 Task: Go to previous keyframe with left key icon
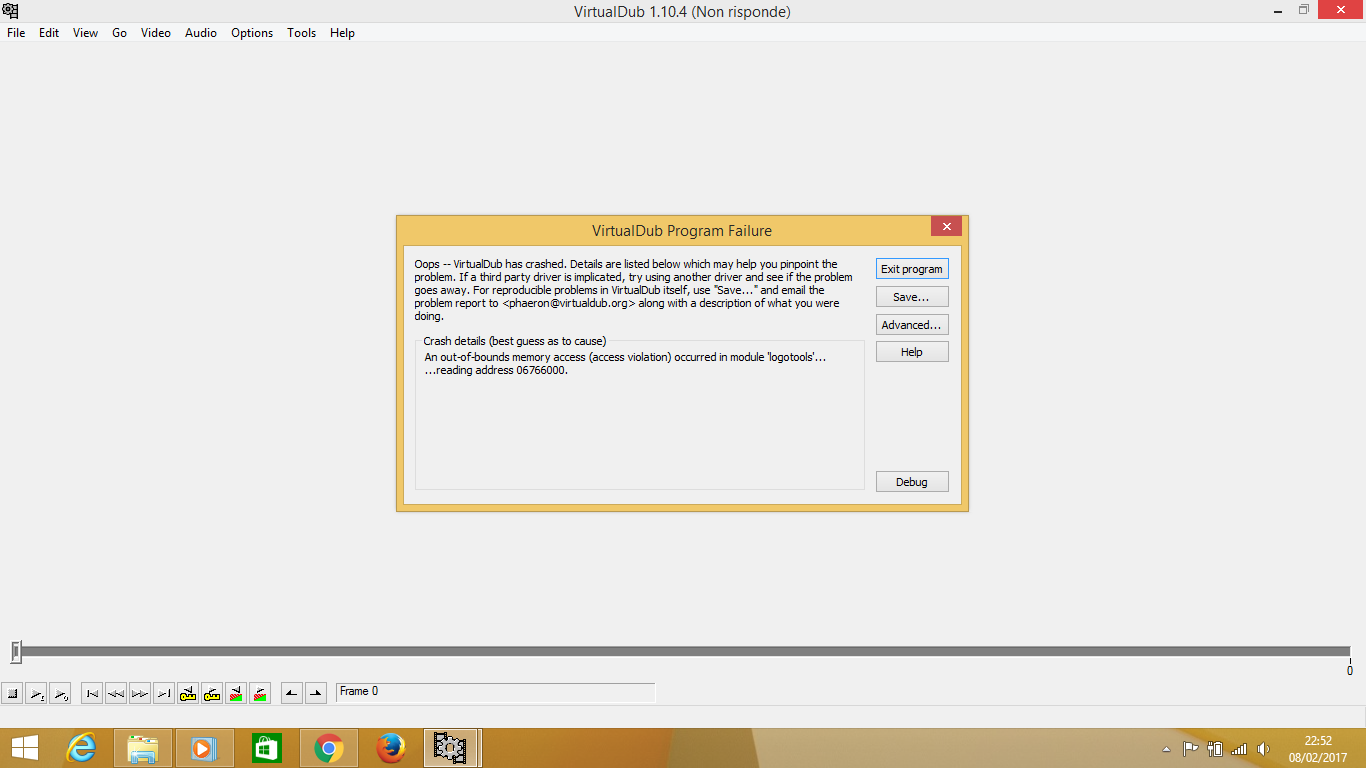(188, 693)
